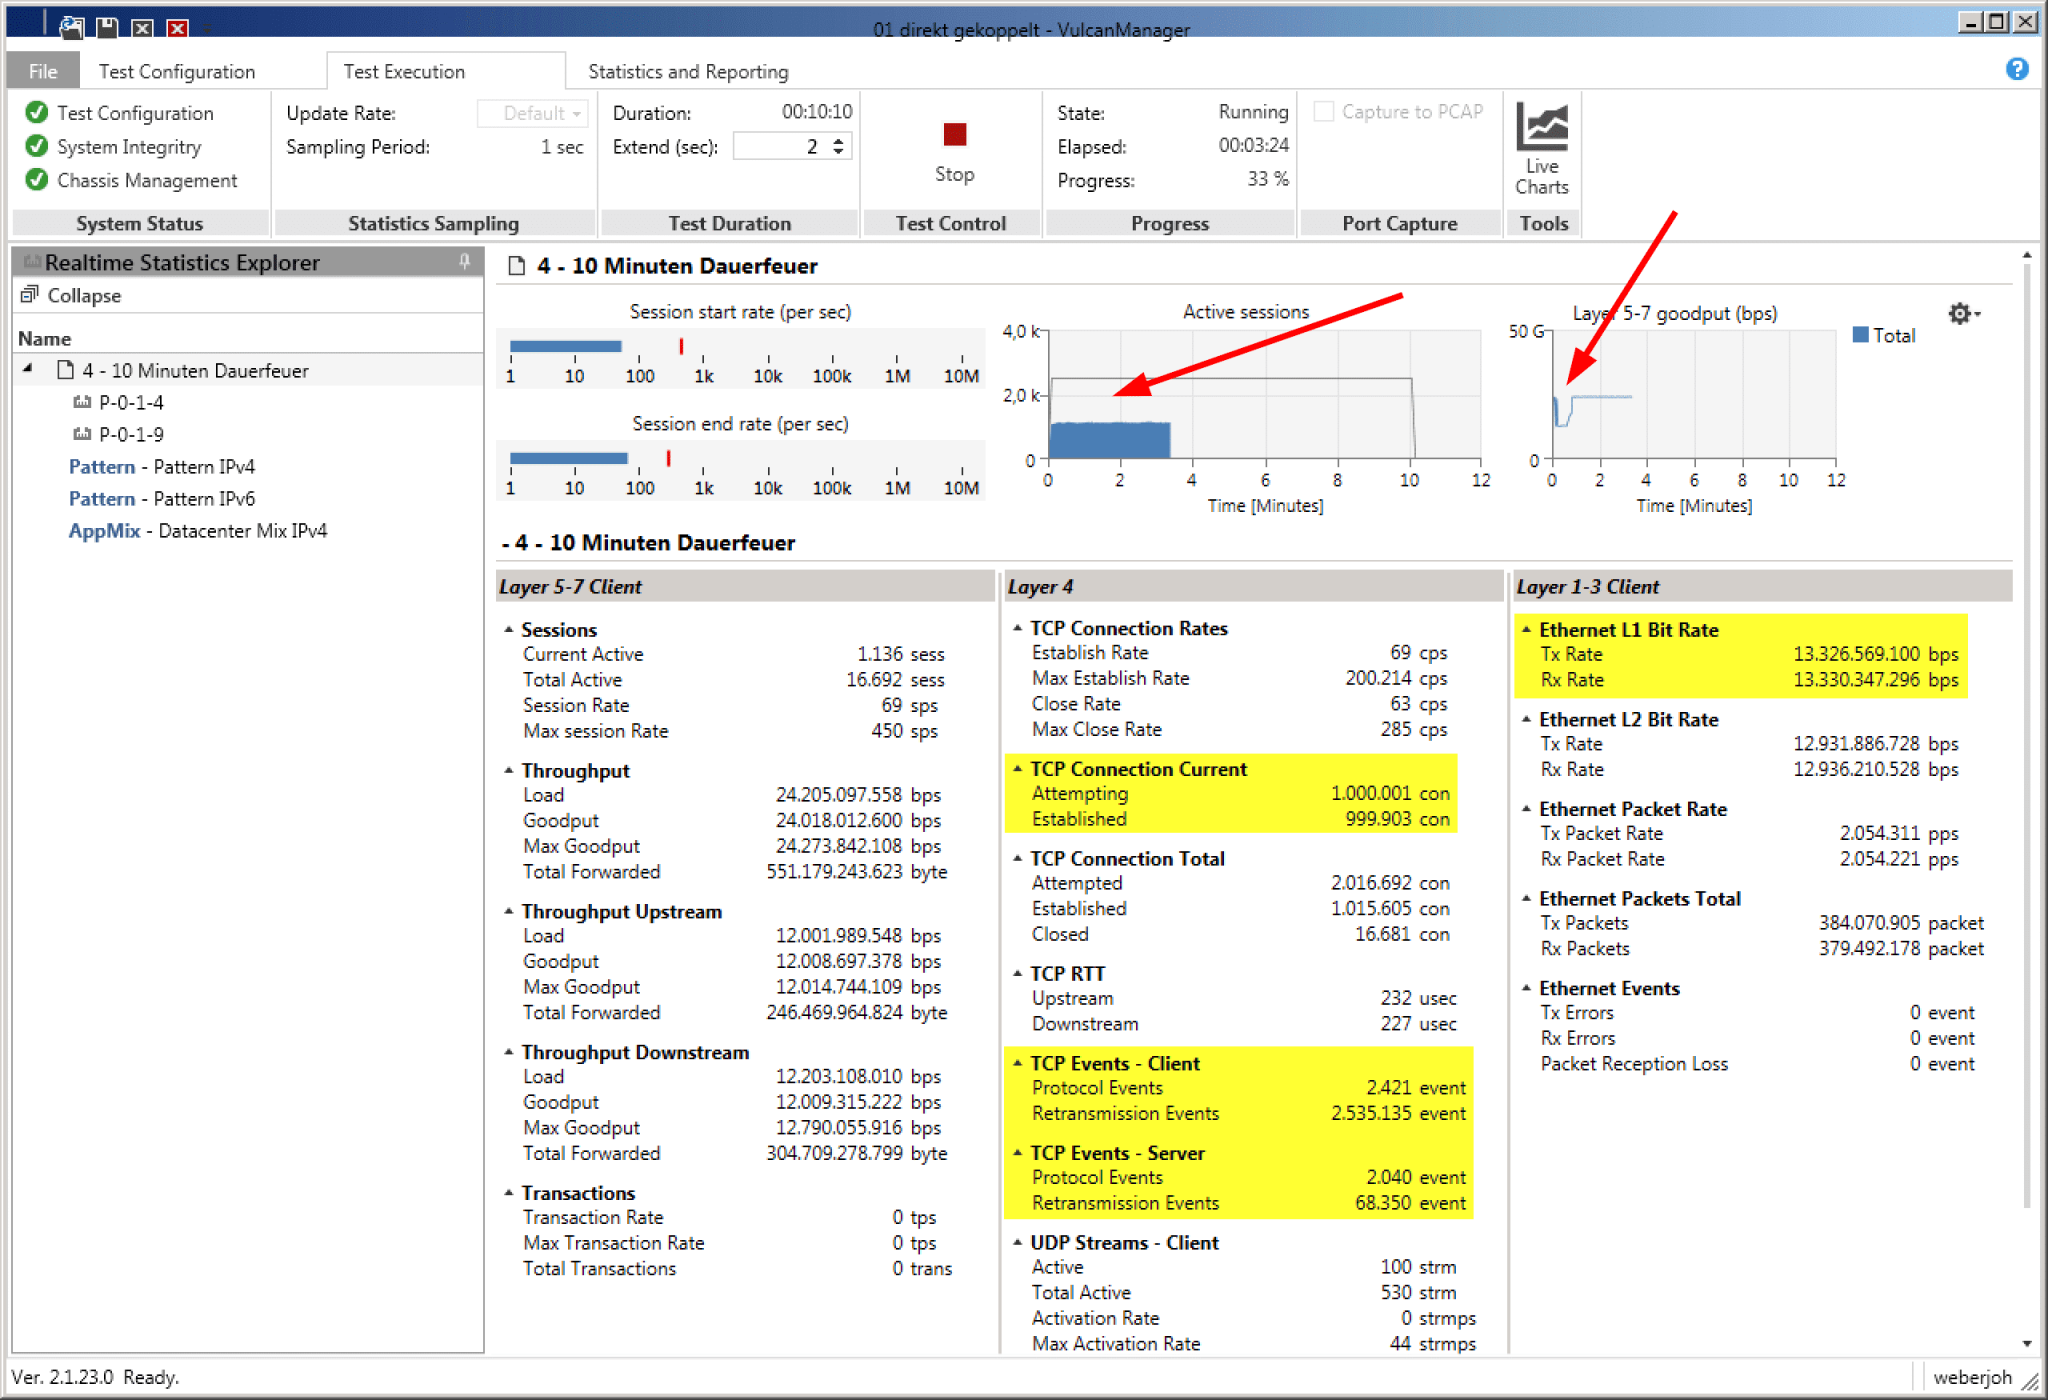Click the System Integrity green check icon

click(37, 146)
